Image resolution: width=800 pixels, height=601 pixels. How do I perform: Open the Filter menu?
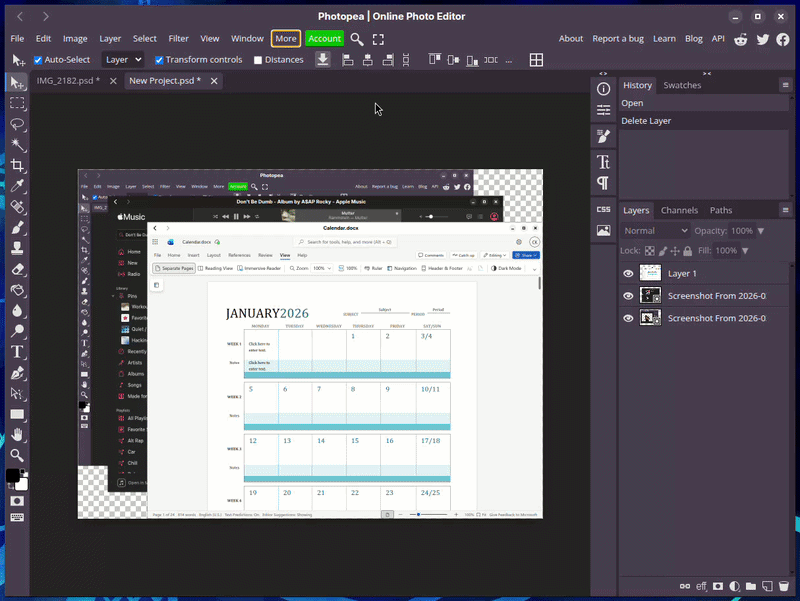point(178,38)
